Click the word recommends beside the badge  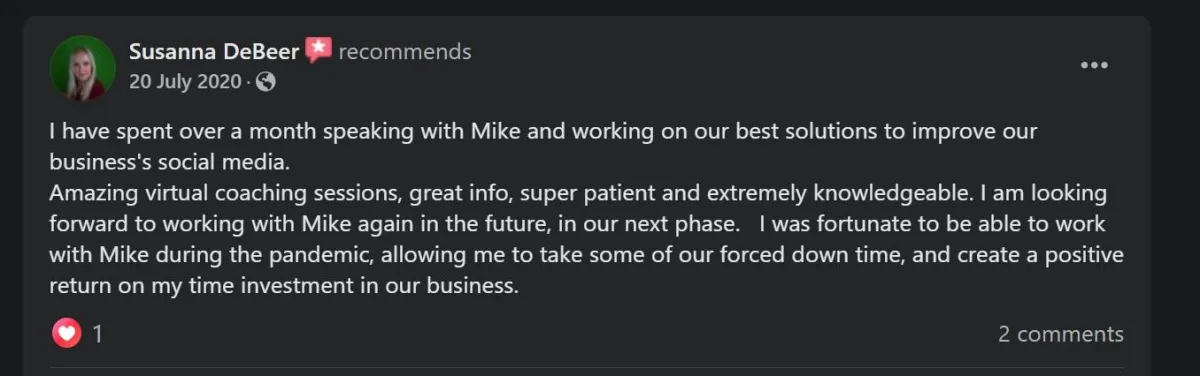[x=405, y=51]
